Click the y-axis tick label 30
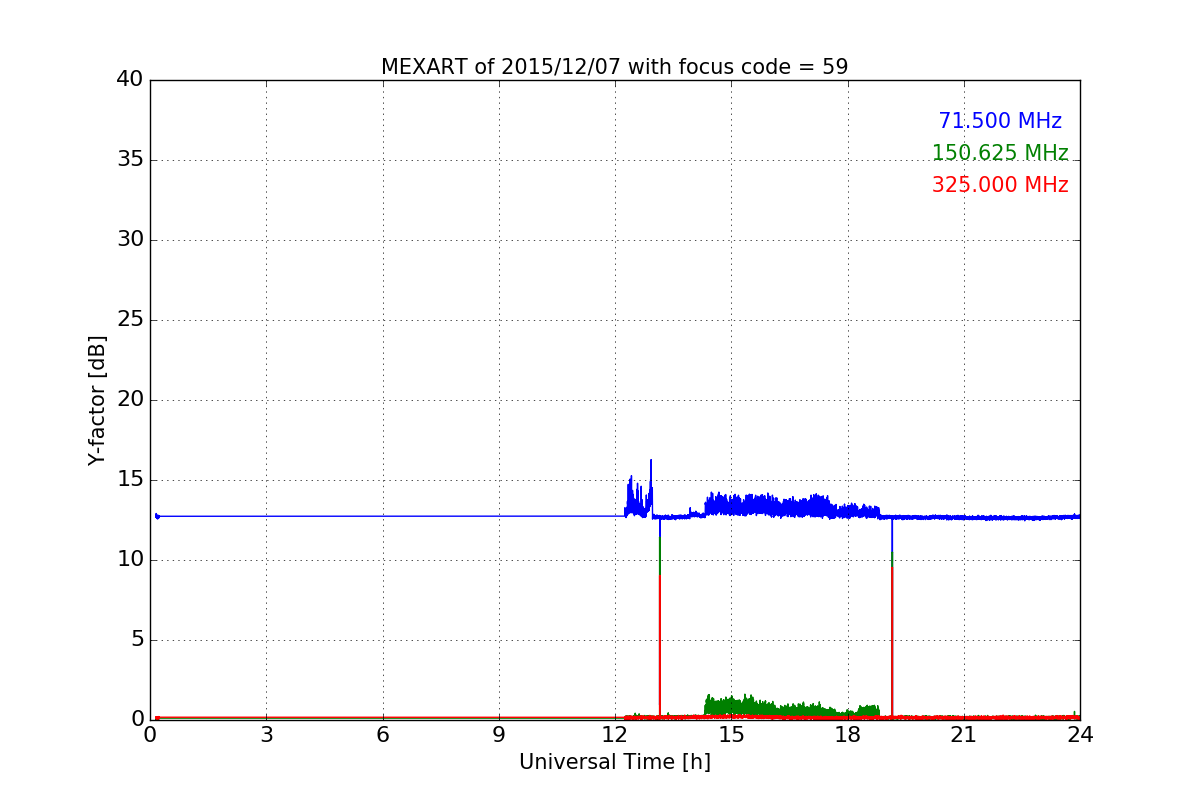Screen dimensions: 1200x800 129,240
